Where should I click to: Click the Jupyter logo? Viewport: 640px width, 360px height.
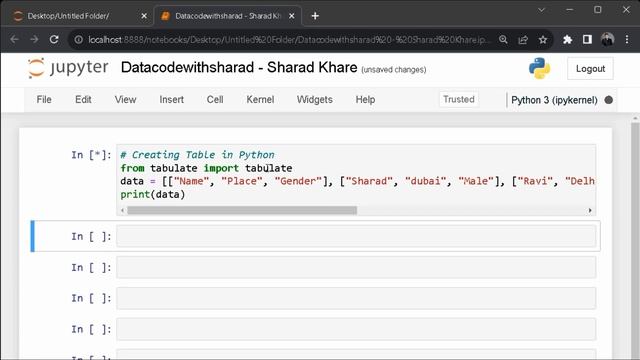pos(68,68)
